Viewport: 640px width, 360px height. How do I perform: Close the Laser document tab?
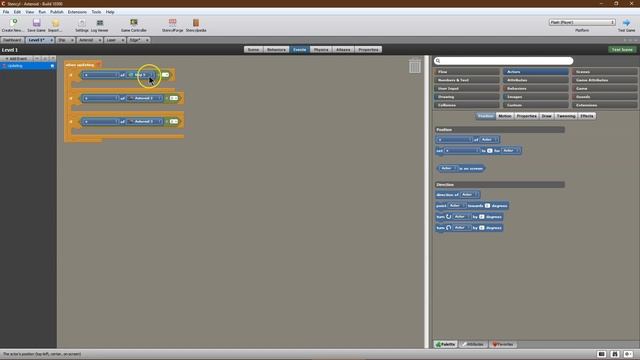tap(122, 40)
